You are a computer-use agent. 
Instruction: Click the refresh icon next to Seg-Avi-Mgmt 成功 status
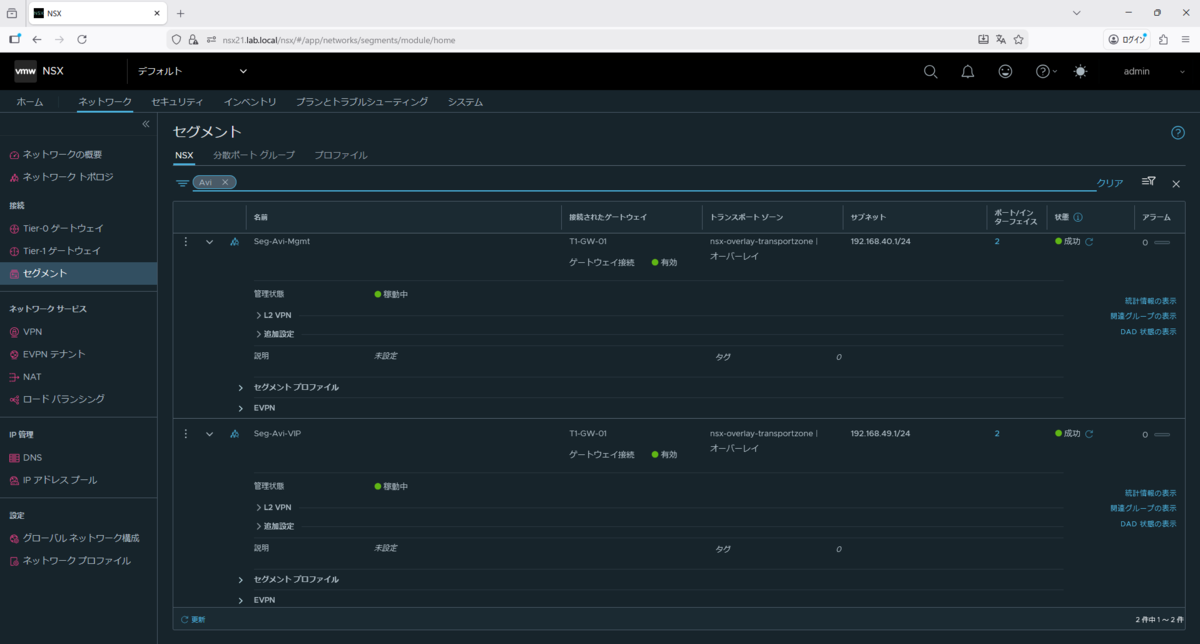tap(1089, 241)
